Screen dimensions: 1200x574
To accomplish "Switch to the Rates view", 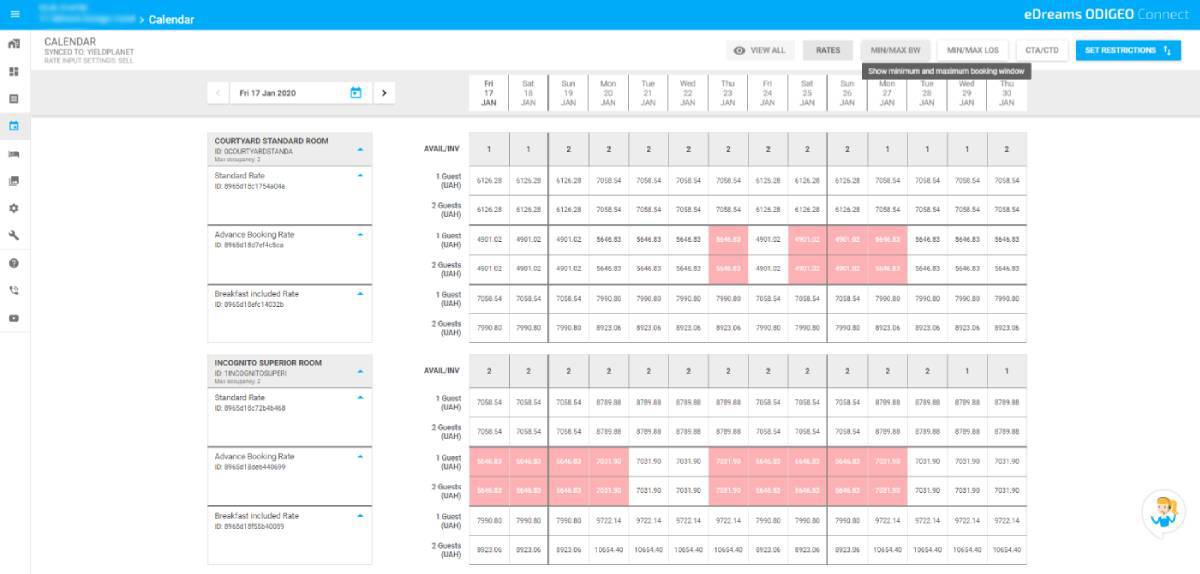I will pyautogui.click(x=828, y=50).
